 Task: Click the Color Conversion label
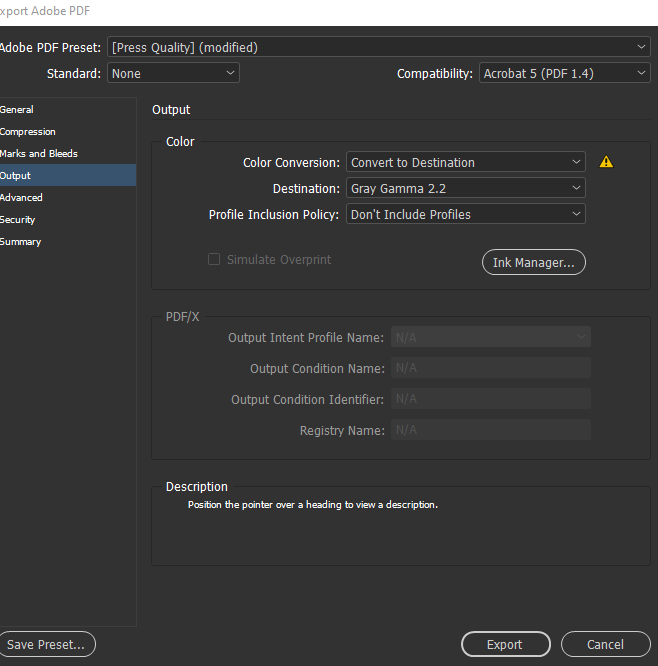click(x=291, y=163)
